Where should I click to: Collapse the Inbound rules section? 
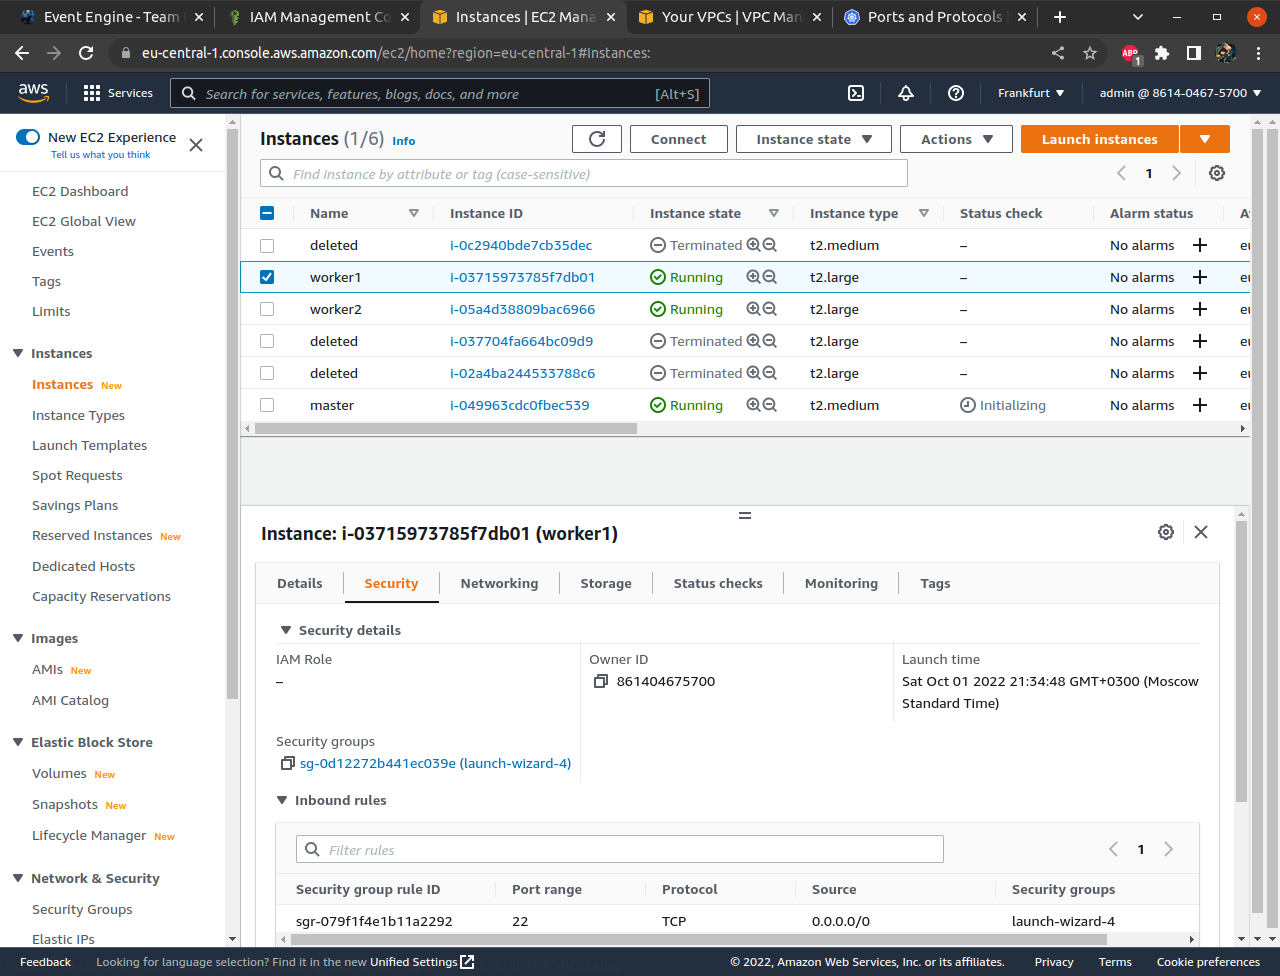[x=282, y=800]
